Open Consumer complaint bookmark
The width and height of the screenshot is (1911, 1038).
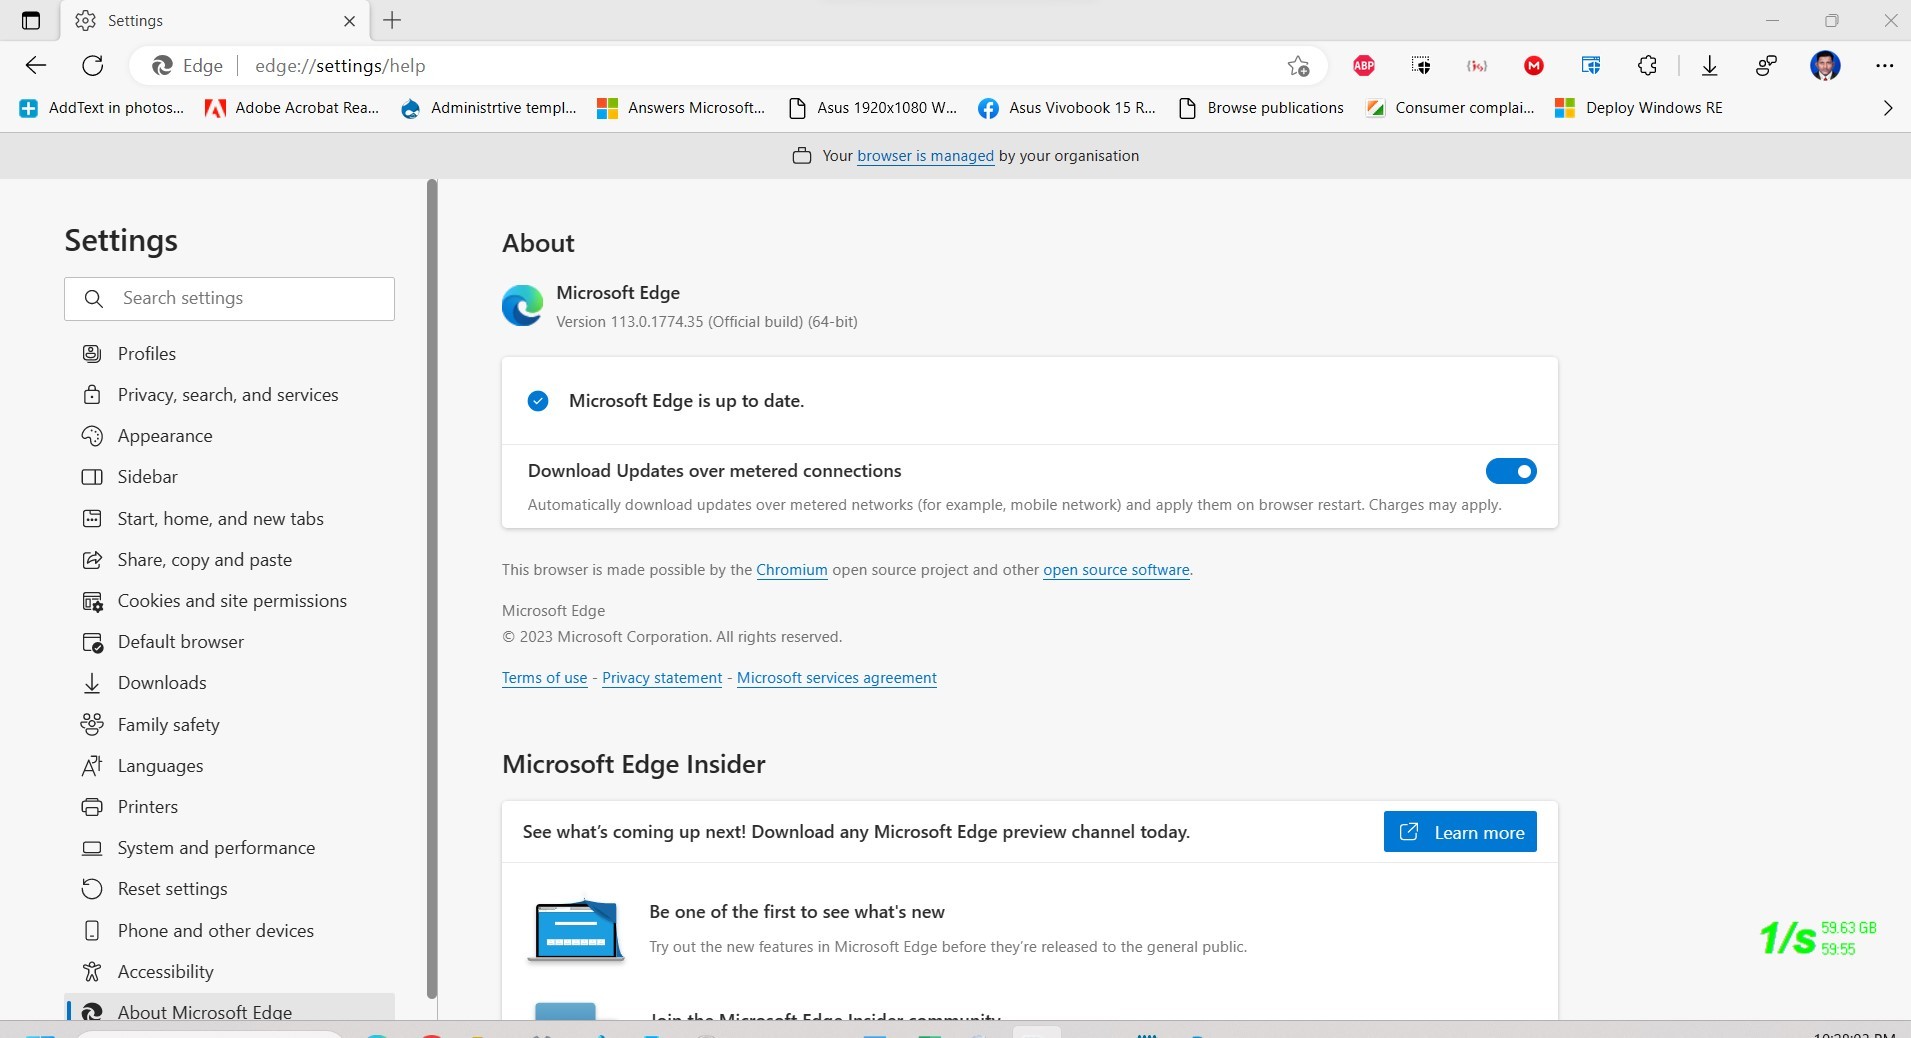[1451, 108]
